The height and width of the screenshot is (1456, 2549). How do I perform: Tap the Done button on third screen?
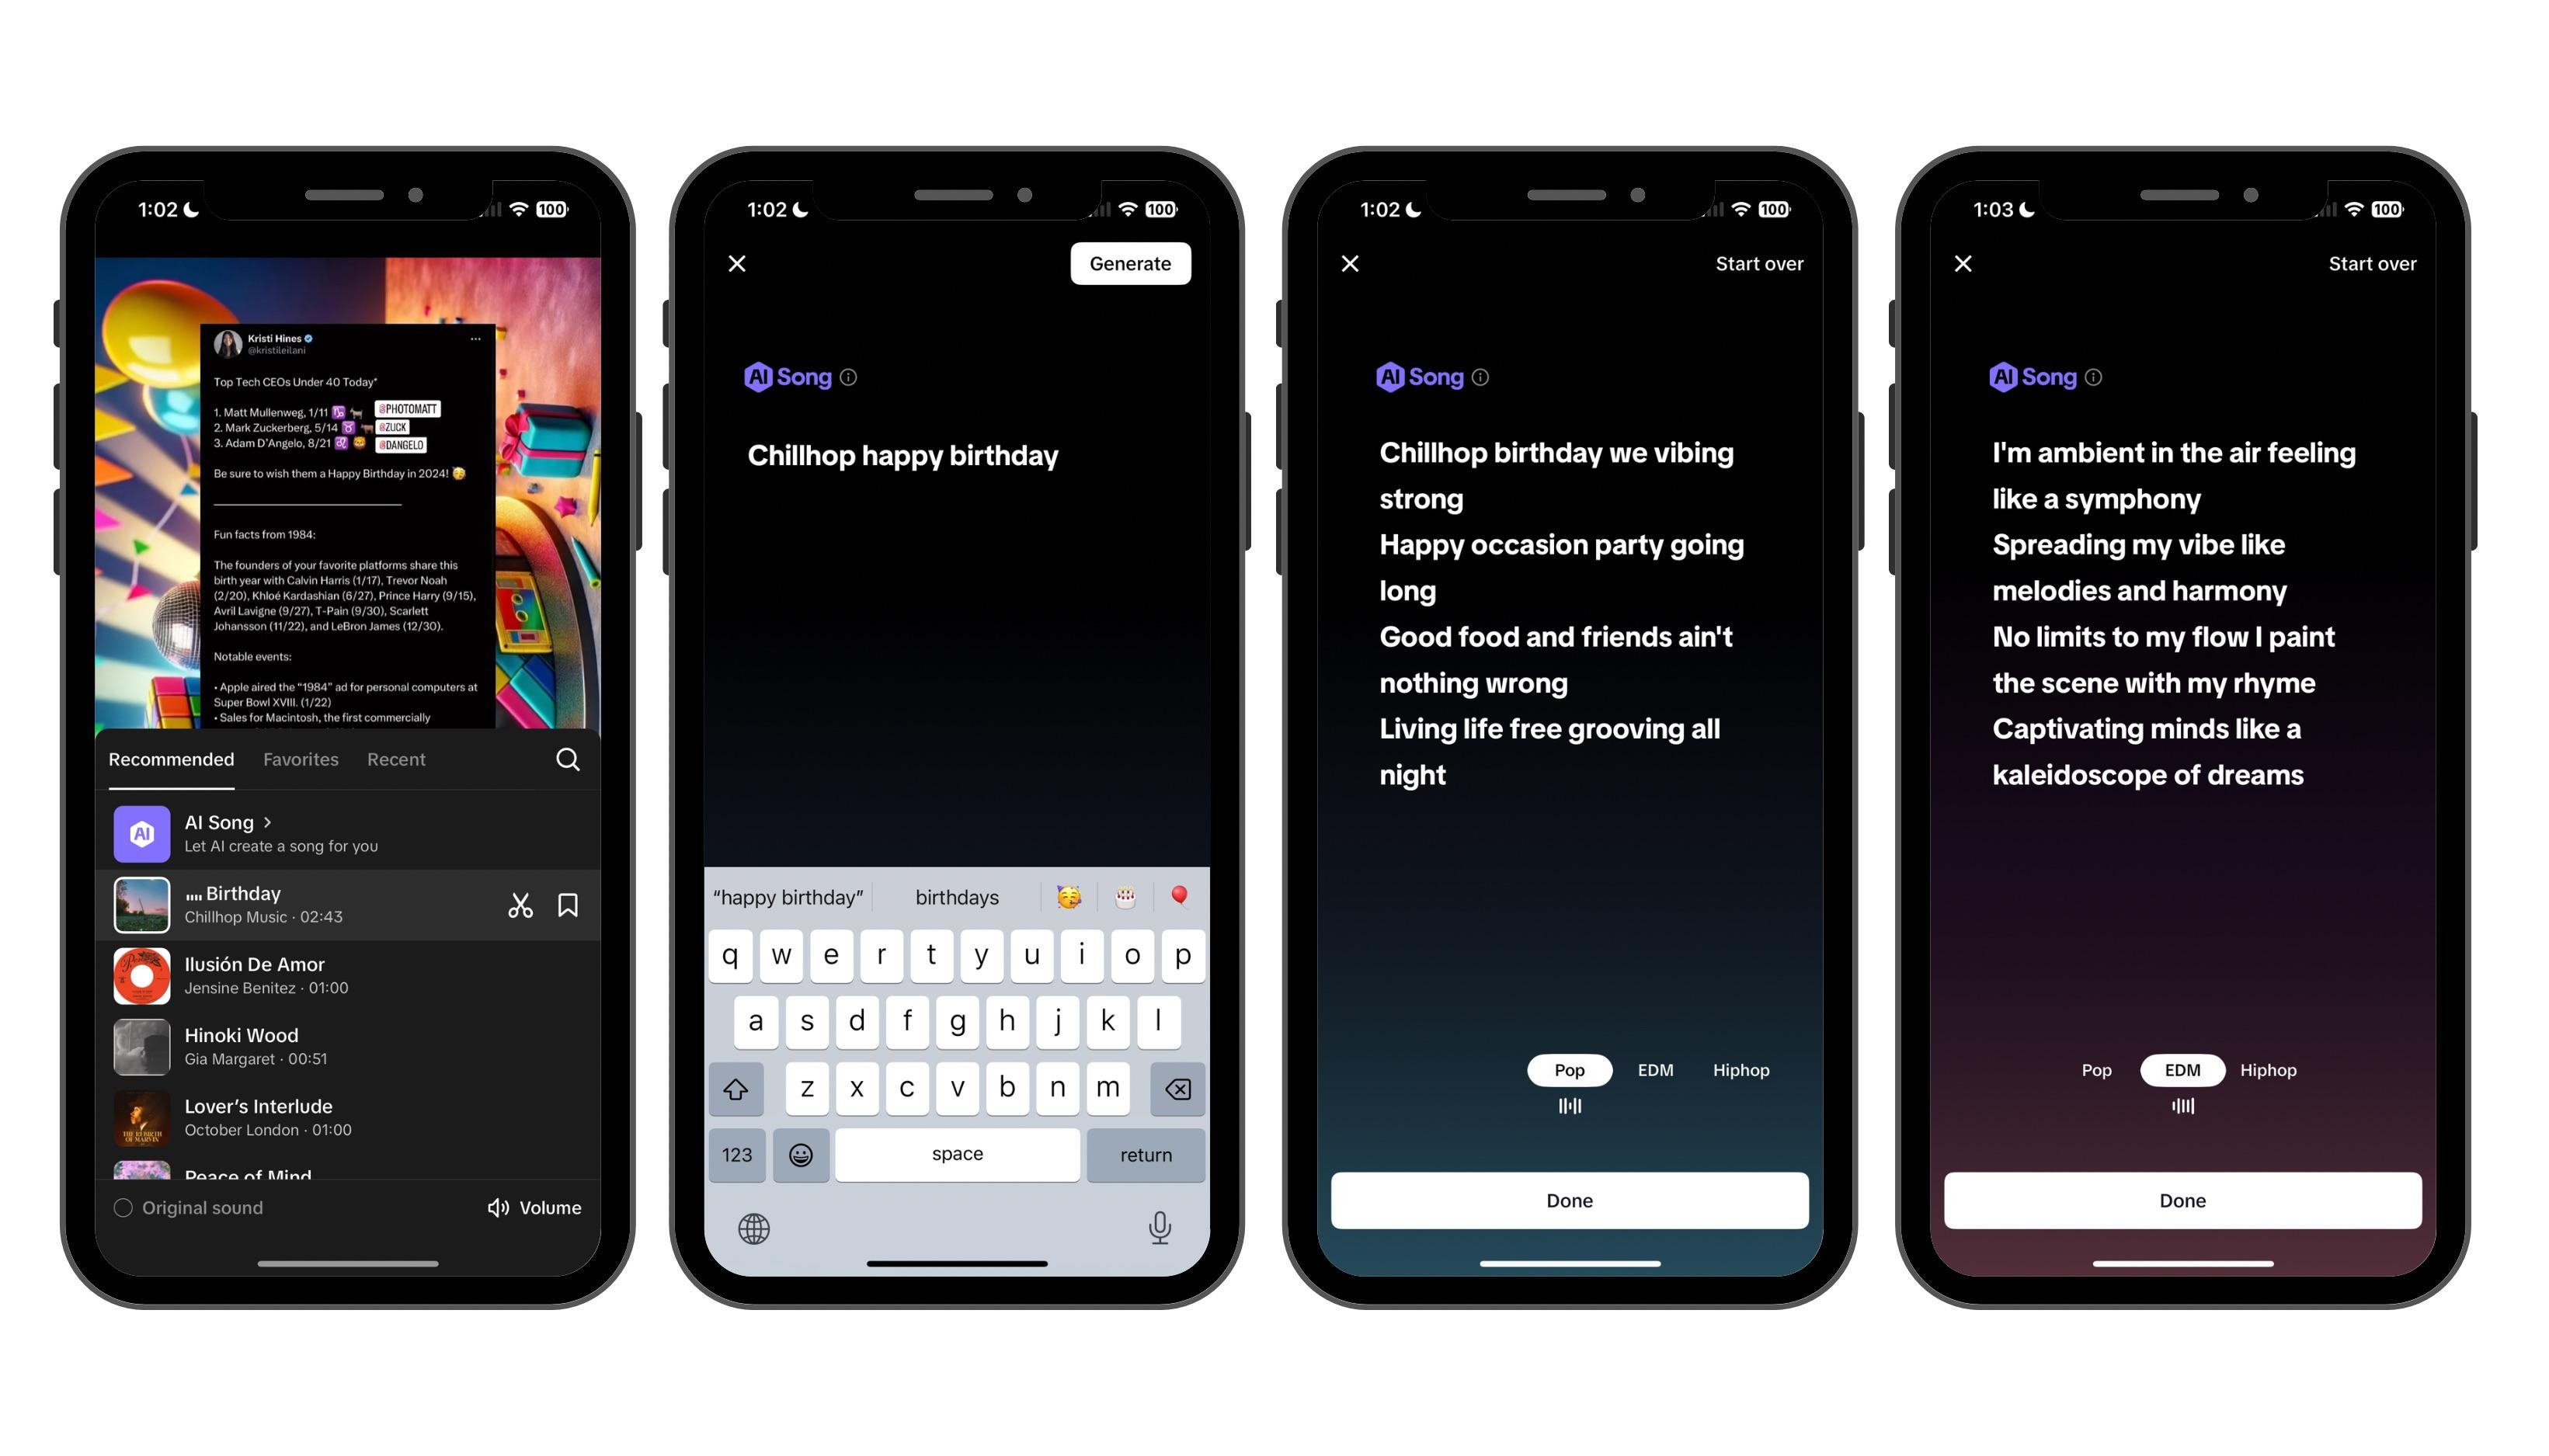(x=1569, y=1199)
